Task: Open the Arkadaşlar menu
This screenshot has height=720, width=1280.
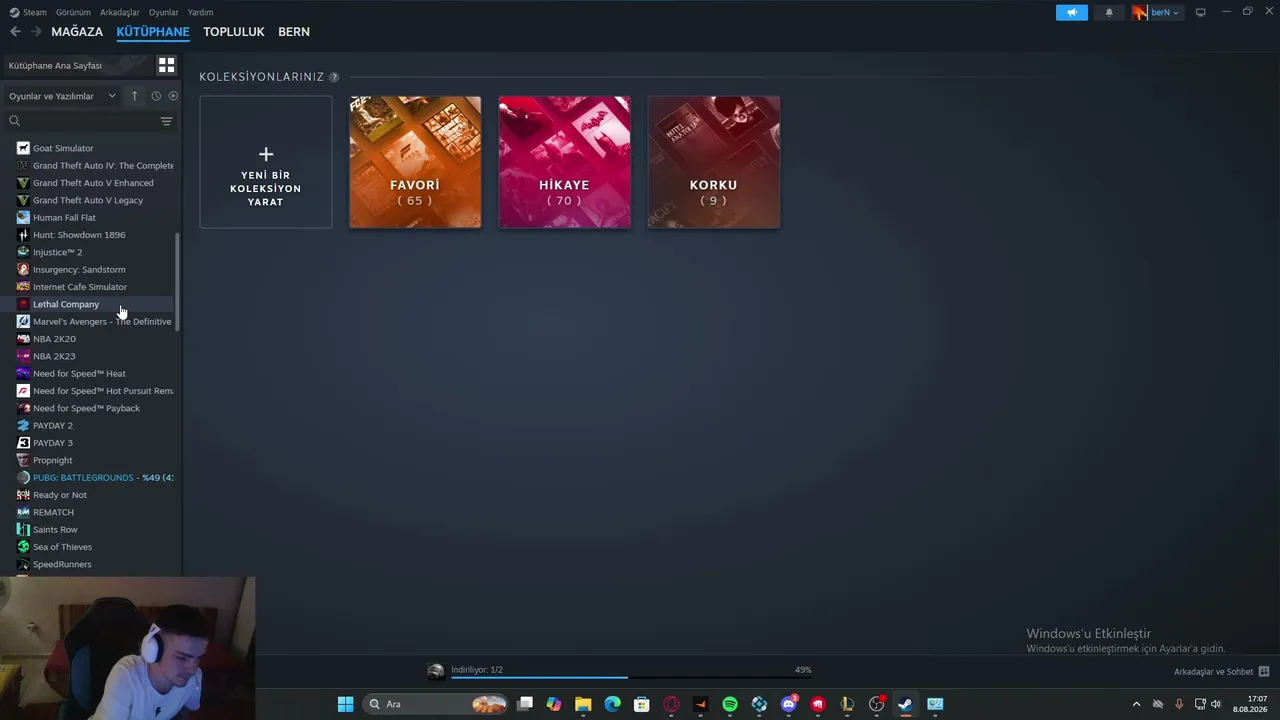Action: point(120,12)
